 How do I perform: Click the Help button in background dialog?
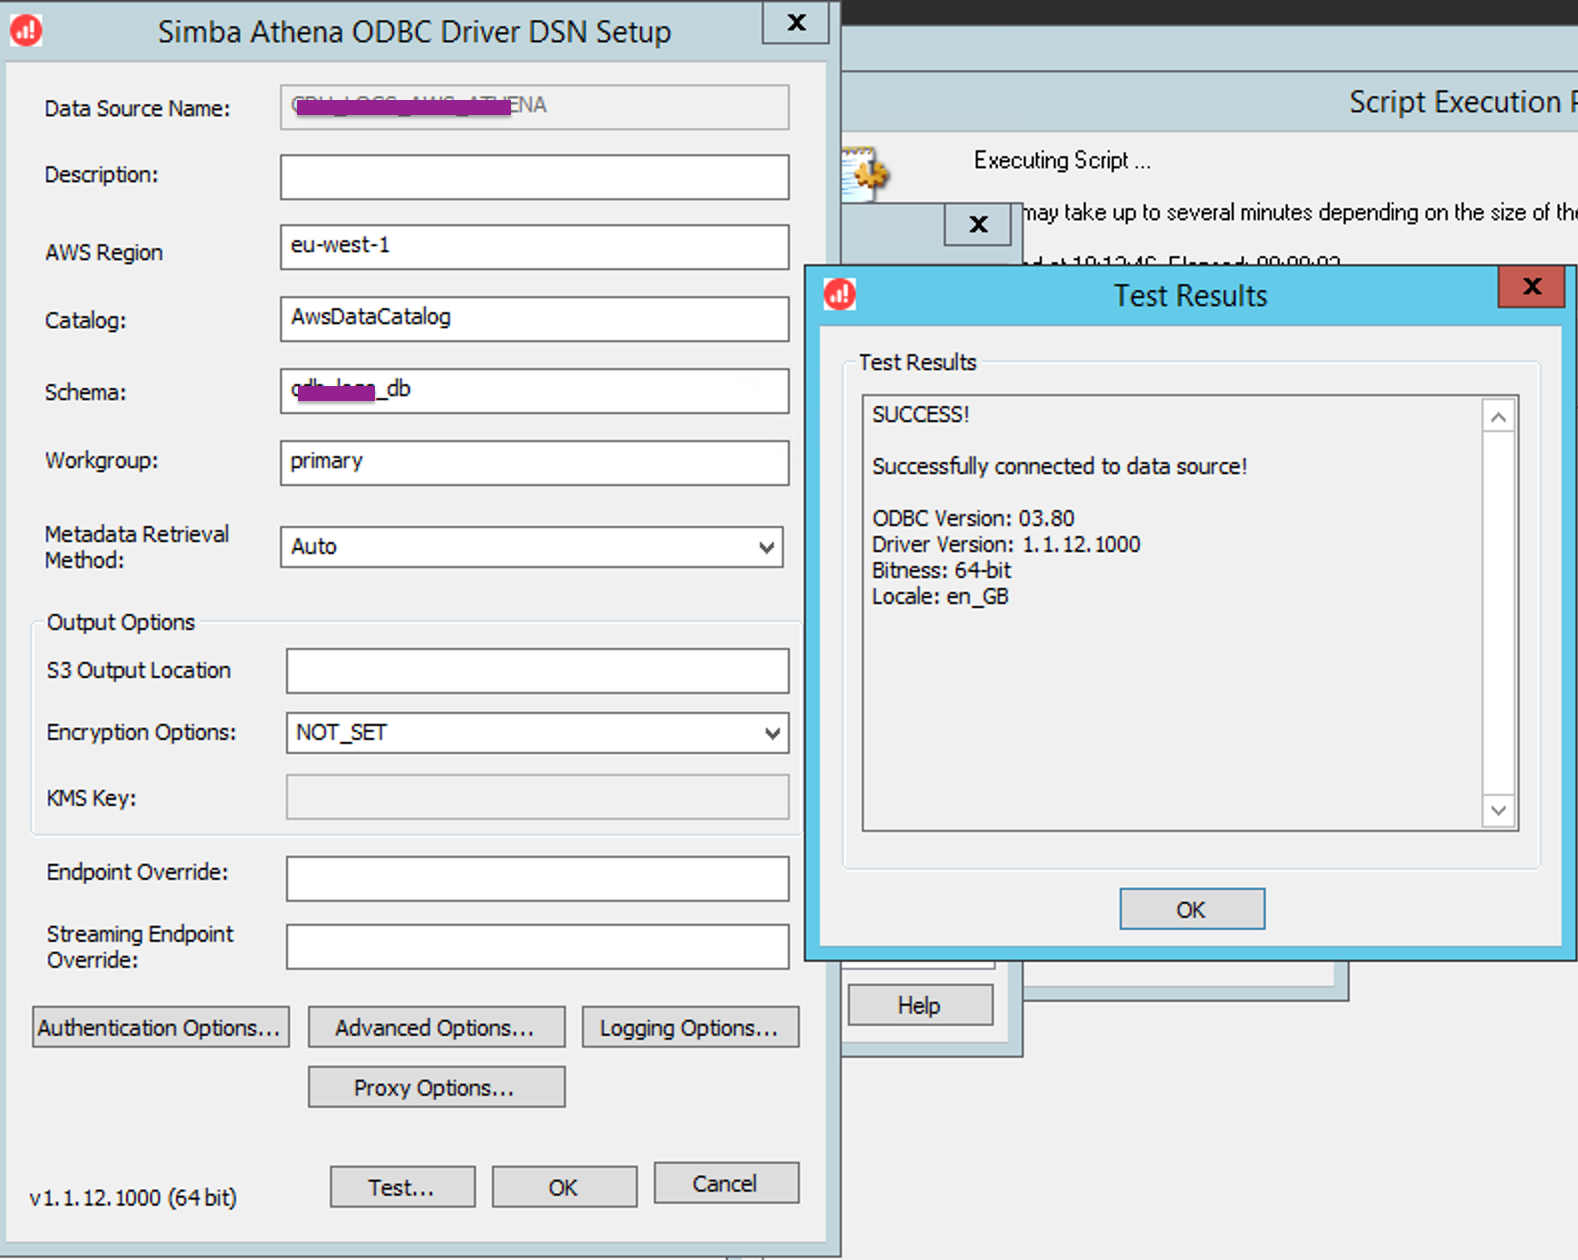click(x=920, y=1005)
